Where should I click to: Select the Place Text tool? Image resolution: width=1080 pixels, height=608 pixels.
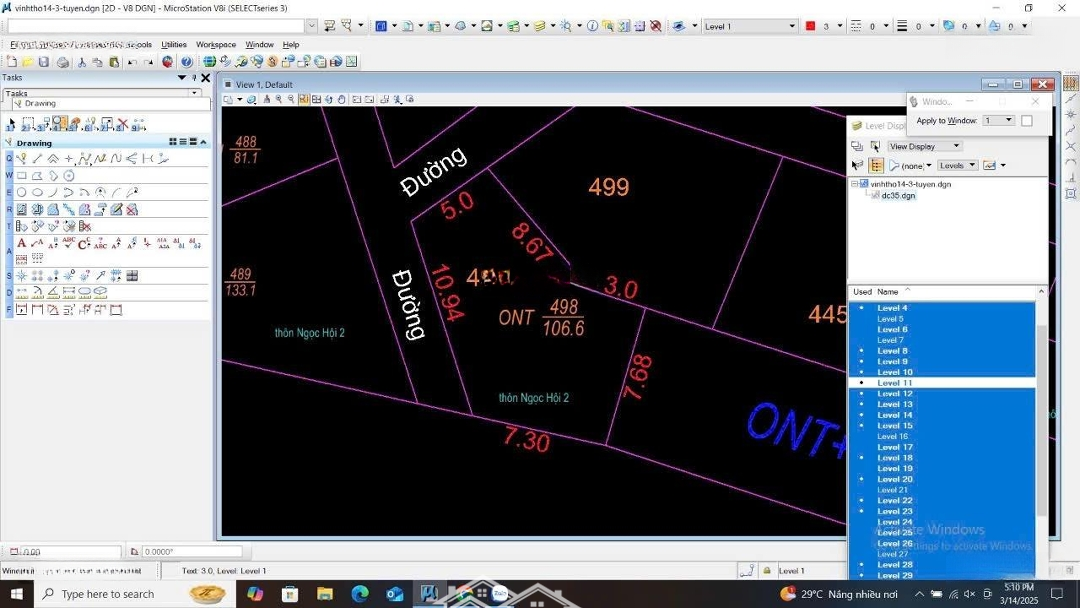tap(22, 243)
